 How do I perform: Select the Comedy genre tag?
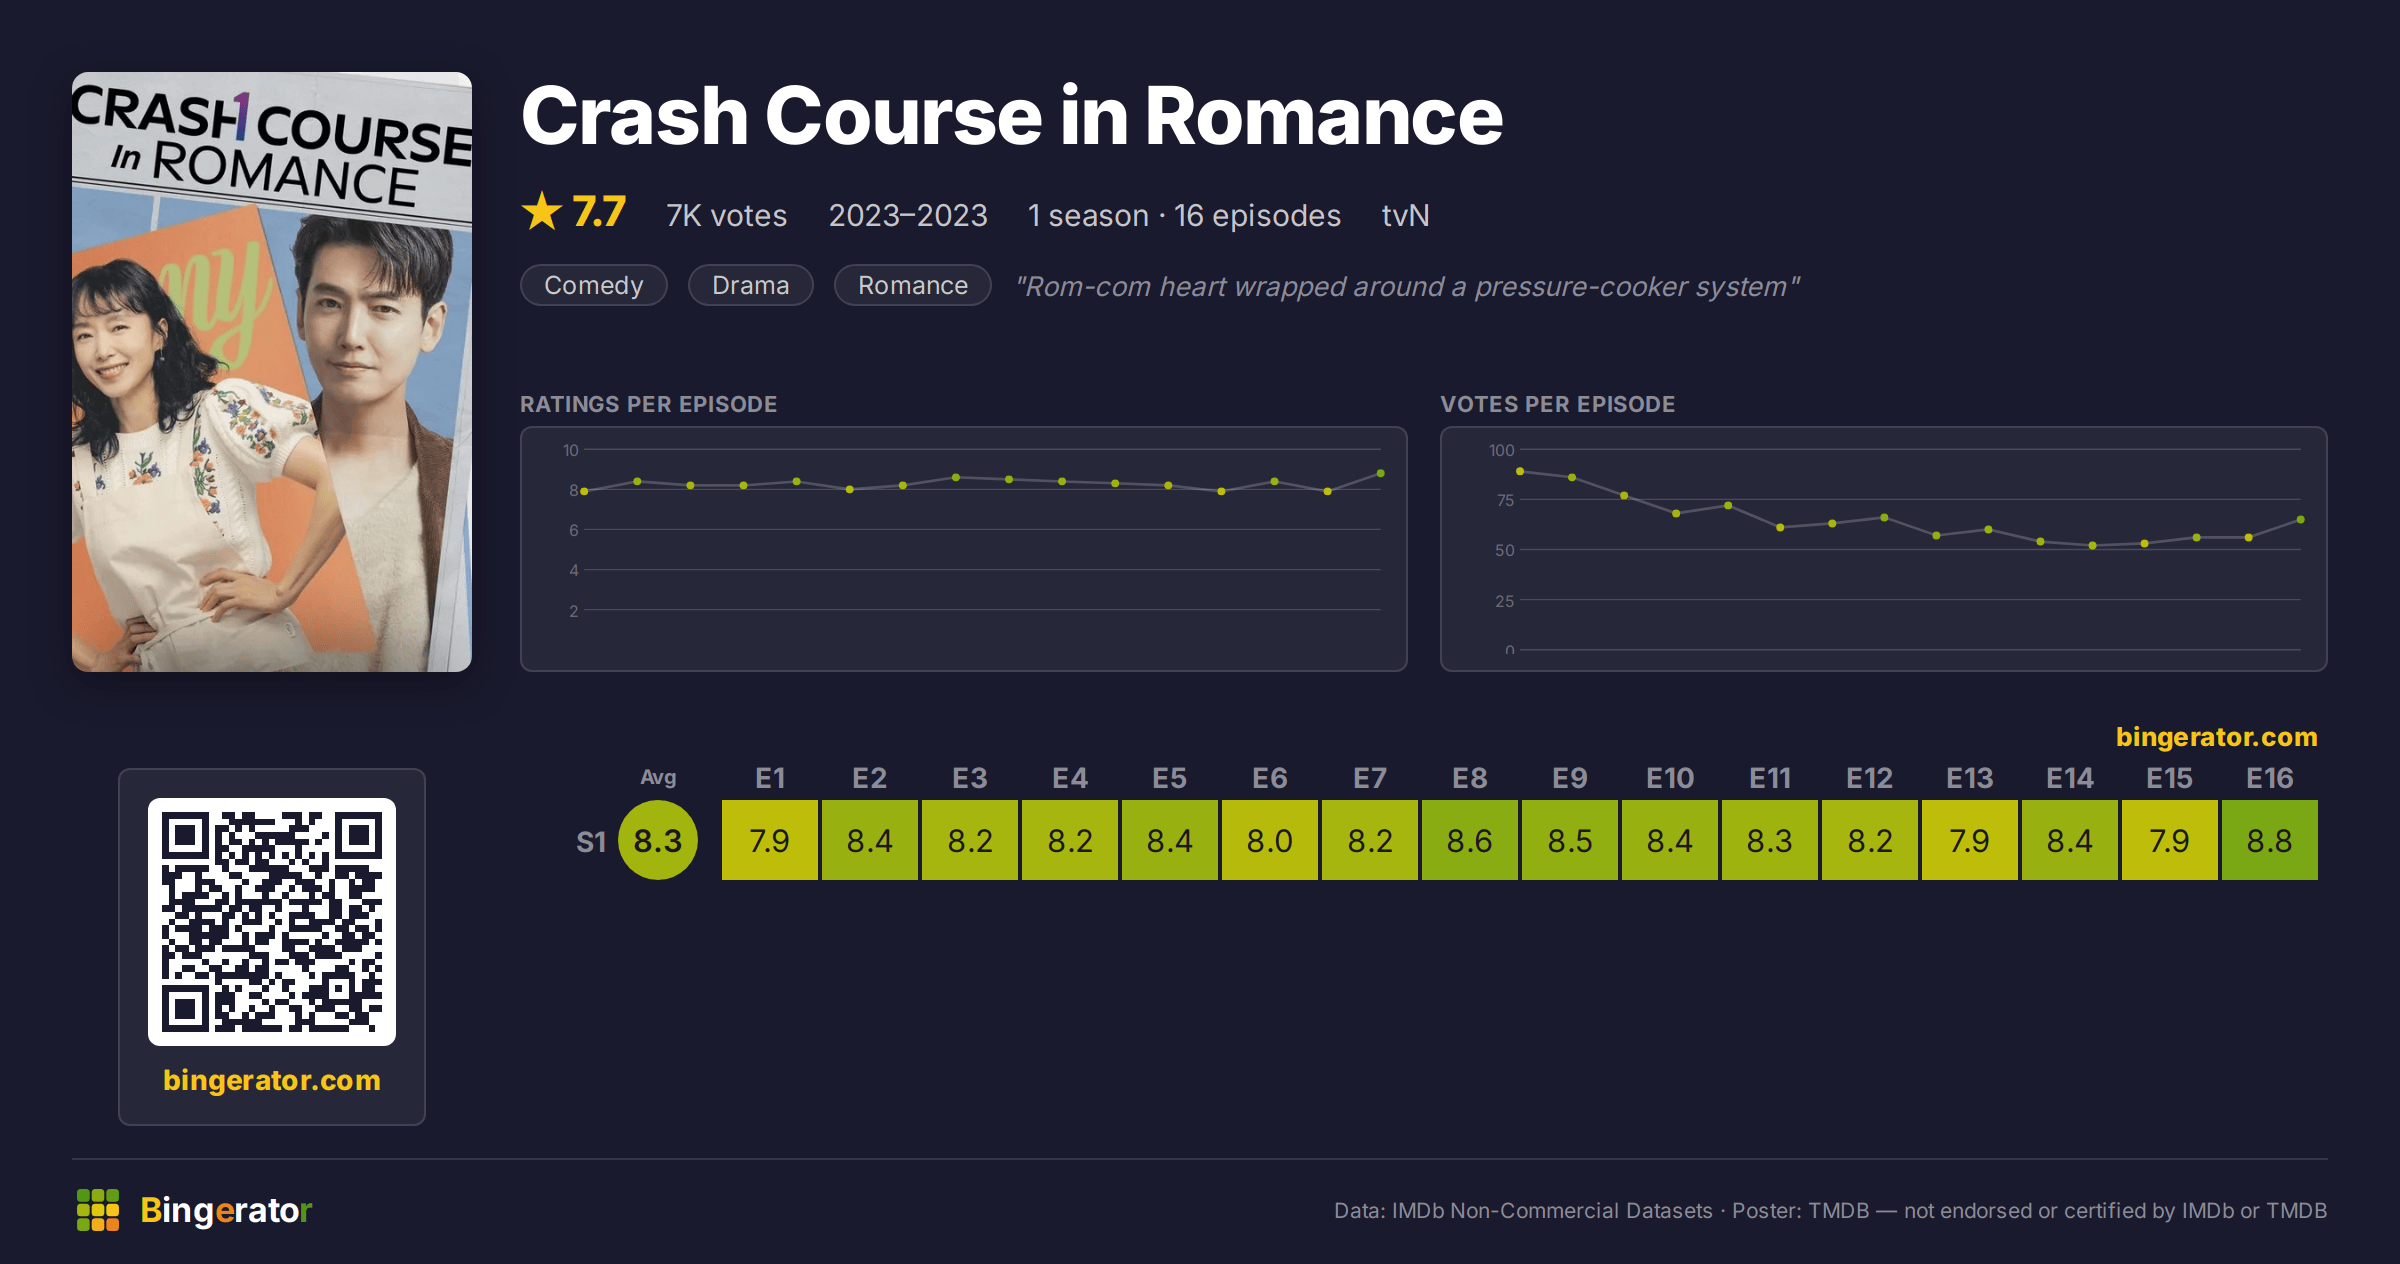(594, 286)
